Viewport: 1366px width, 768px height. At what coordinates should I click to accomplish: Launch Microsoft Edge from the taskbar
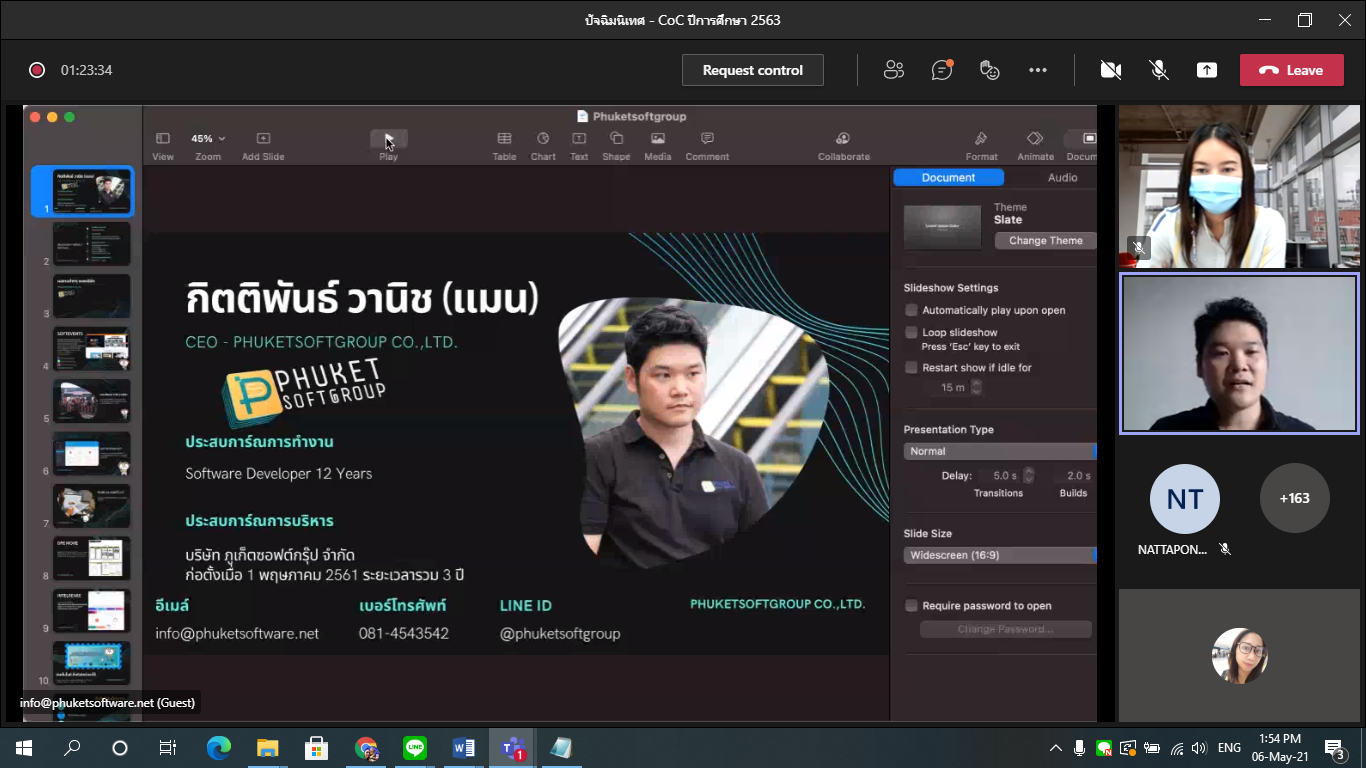pyautogui.click(x=218, y=748)
